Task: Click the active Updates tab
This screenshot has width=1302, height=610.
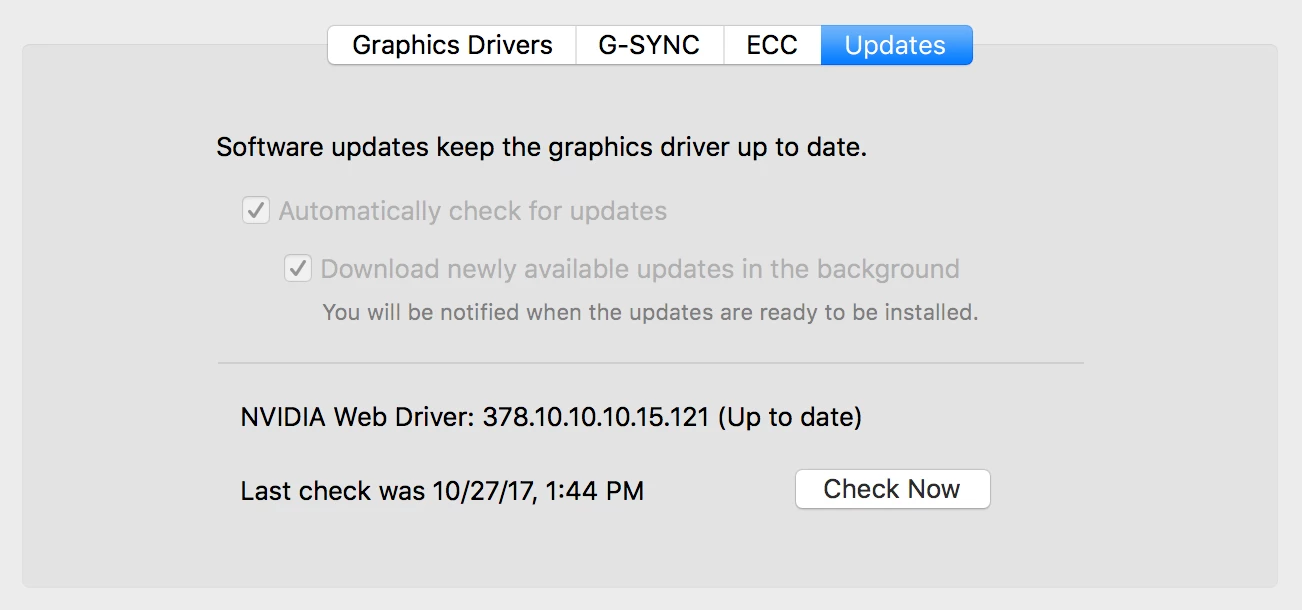Action: (x=895, y=46)
